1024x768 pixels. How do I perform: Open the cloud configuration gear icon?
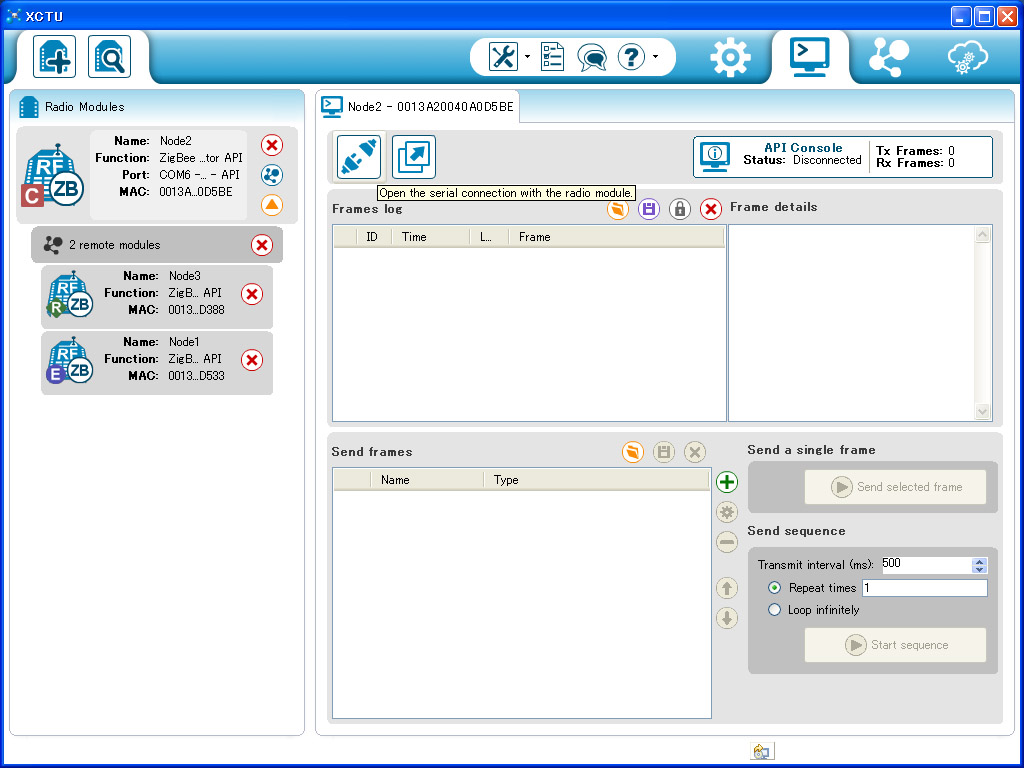click(x=968, y=57)
